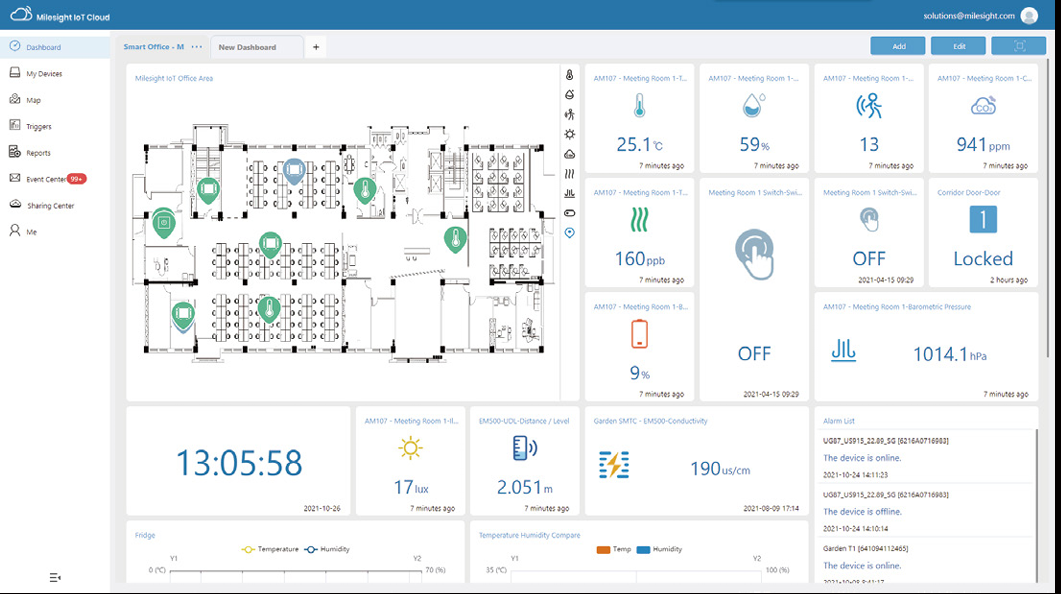Select the temperature filter icon in the map toolbar
Screen dimensions: 1061x594
tap(570, 75)
